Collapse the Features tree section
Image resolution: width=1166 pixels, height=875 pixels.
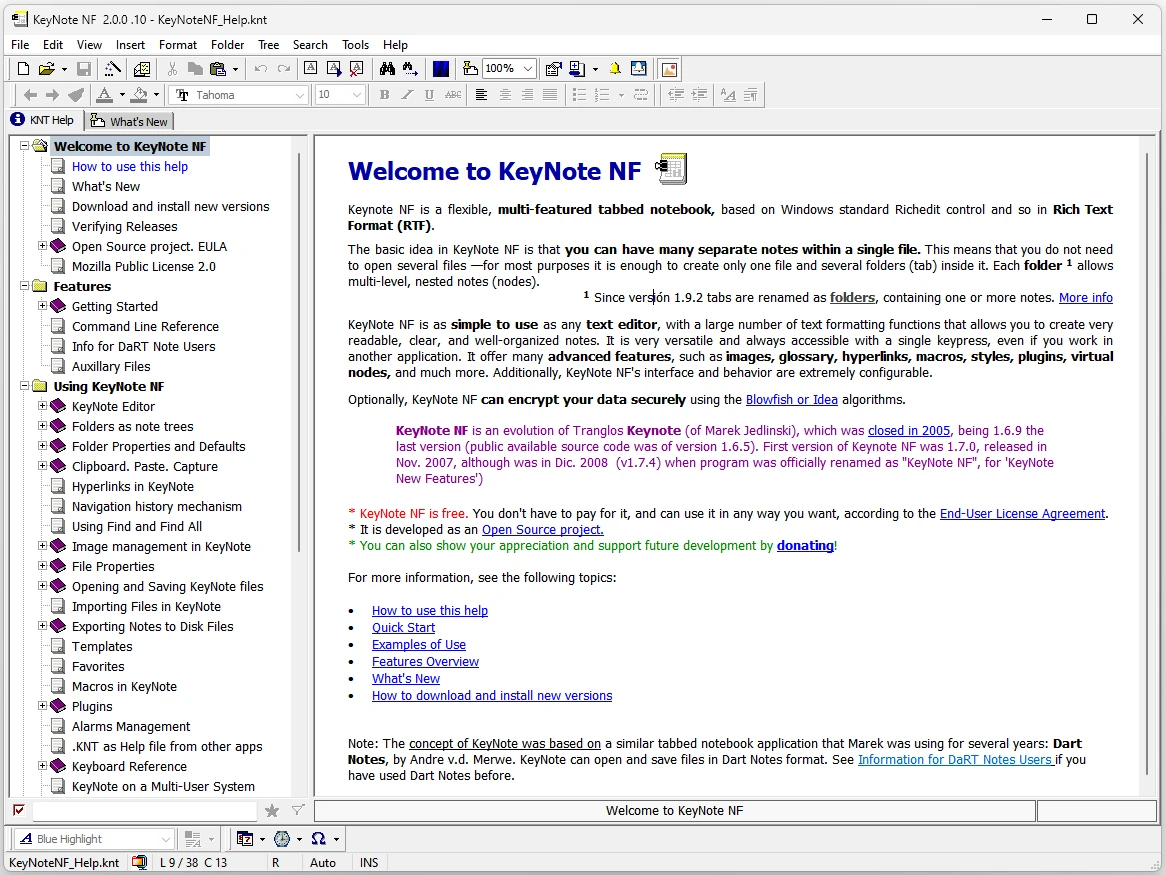pyautogui.click(x=25, y=285)
